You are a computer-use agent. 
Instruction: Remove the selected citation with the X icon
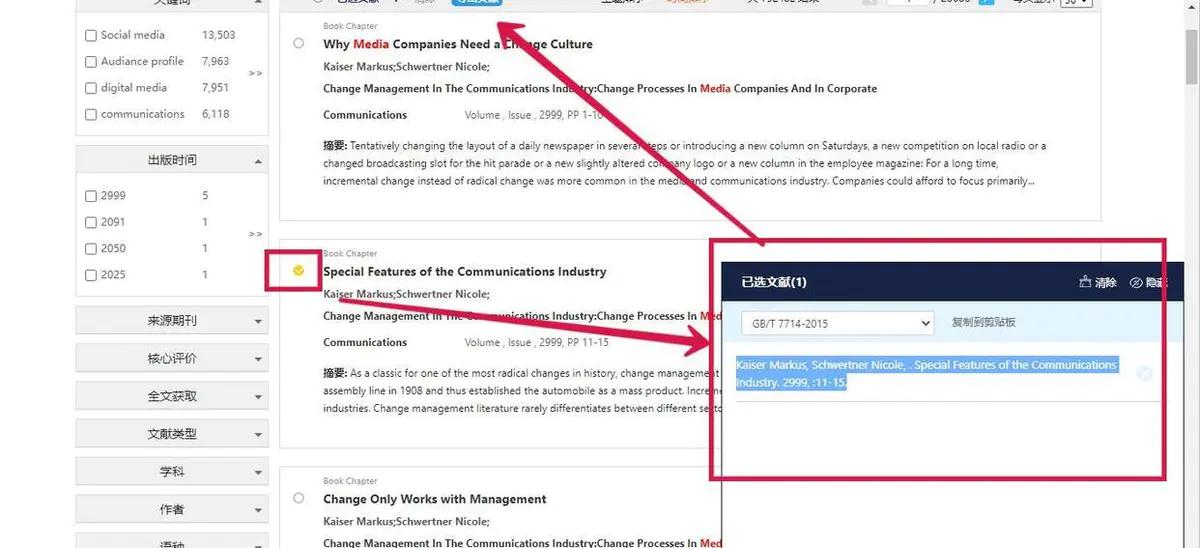click(1145, 374)
